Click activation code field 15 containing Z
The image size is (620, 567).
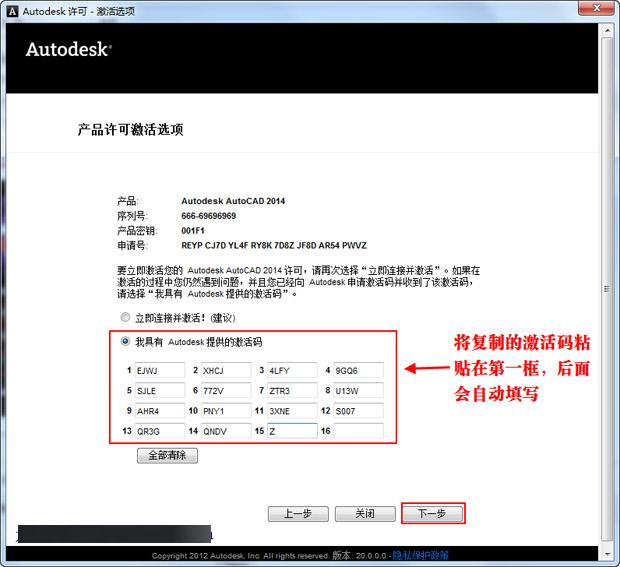(292, 431)
